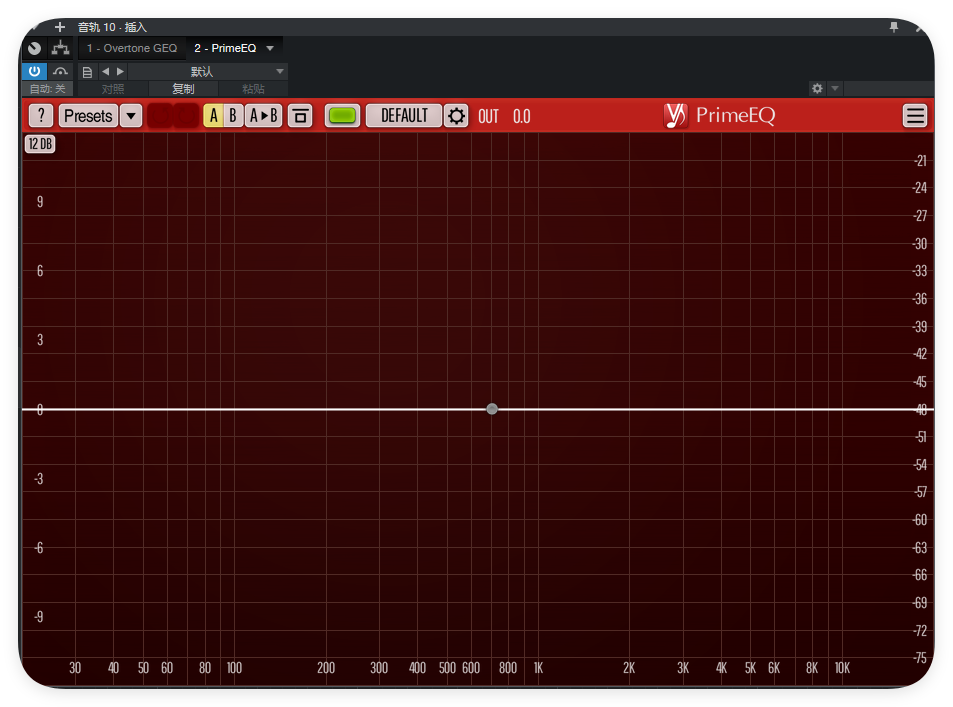This screenshot has width=953, height=707.
Task: Click the empty field right of the host gear
Action: (x=889, y=89)
